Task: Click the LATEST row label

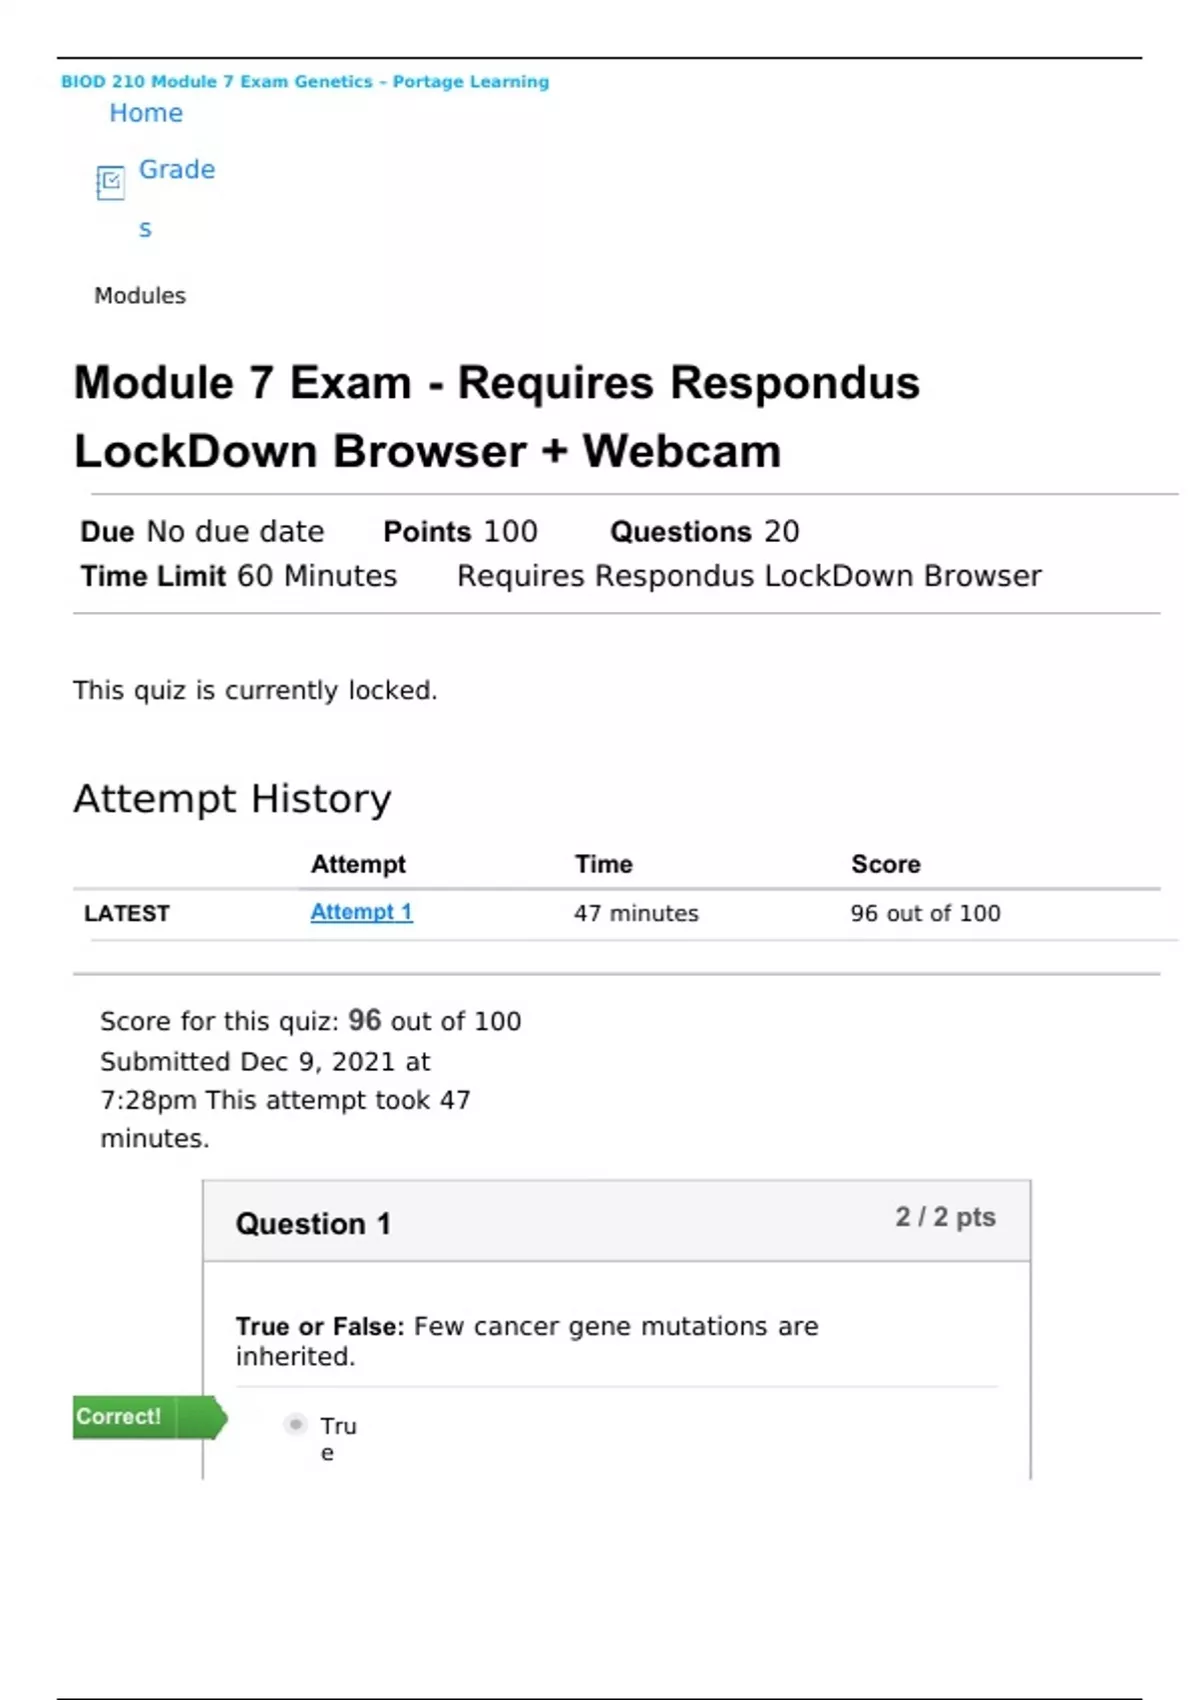Action: tap(127, 913)
